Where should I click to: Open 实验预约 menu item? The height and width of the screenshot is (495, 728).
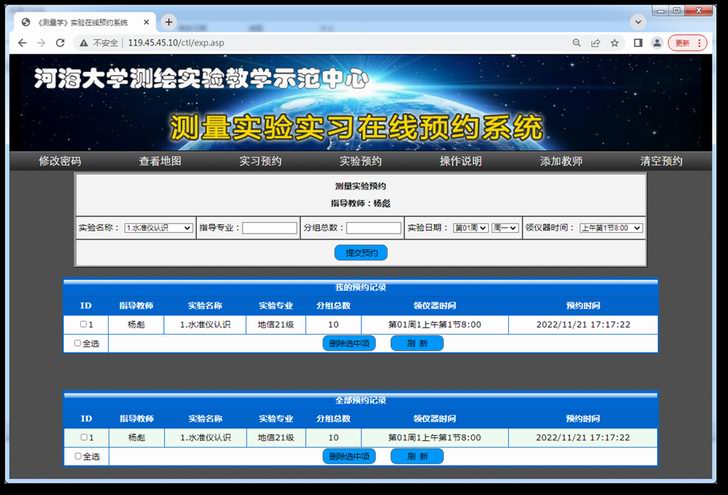(x=361, y=161)
